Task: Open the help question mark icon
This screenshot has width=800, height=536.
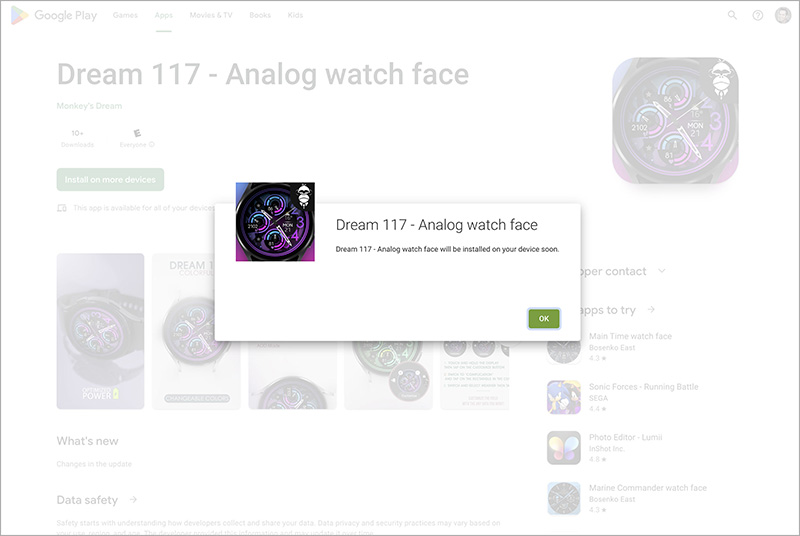Action: coord(758,15)
